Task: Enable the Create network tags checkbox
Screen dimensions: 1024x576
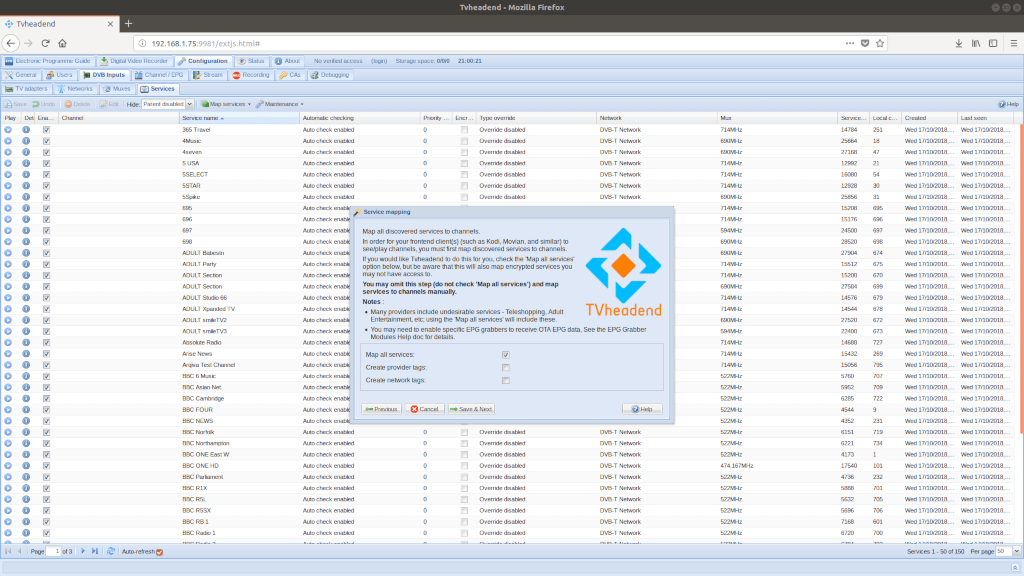Action: [x=506, y=380]
